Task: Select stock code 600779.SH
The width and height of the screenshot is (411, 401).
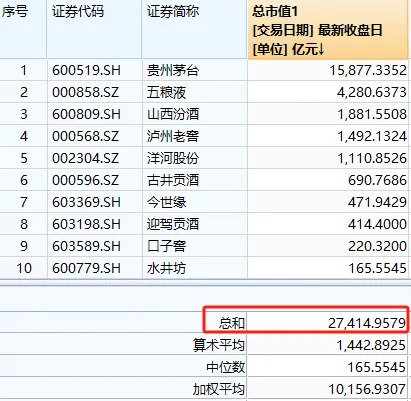Action: click(x=86, y=268)
